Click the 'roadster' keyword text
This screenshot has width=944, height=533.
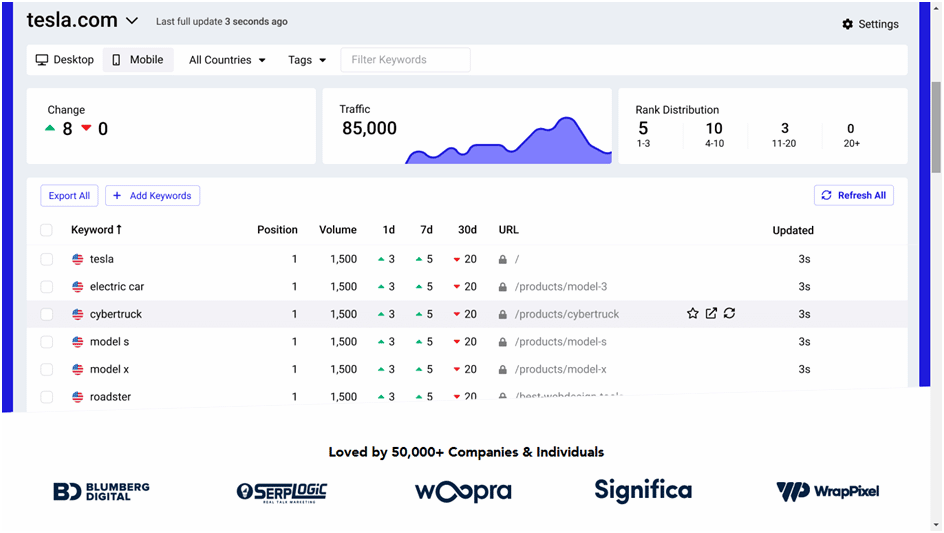(x=110, y=397)
